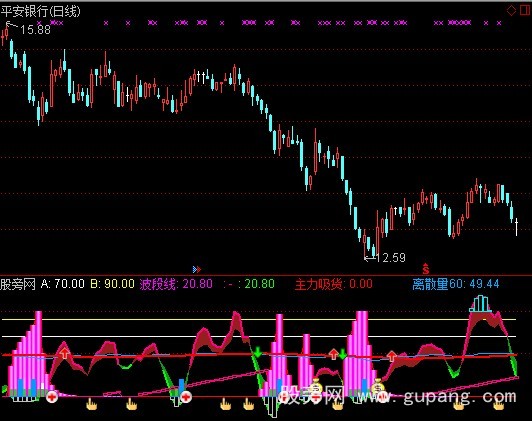The height and width of the screenshot is (421, 532).
Task: Click the indicator name 股旁网
Action: pos(18,284)
